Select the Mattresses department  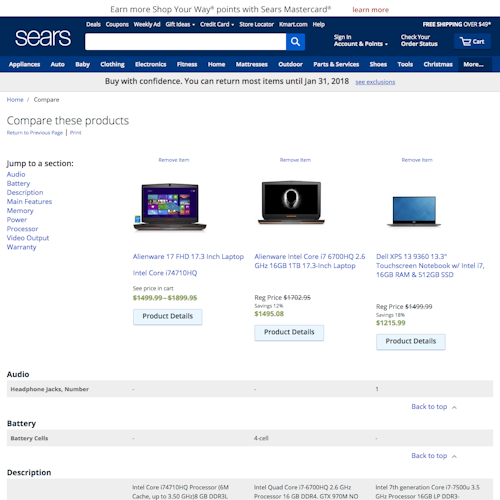tap(252, 64)
